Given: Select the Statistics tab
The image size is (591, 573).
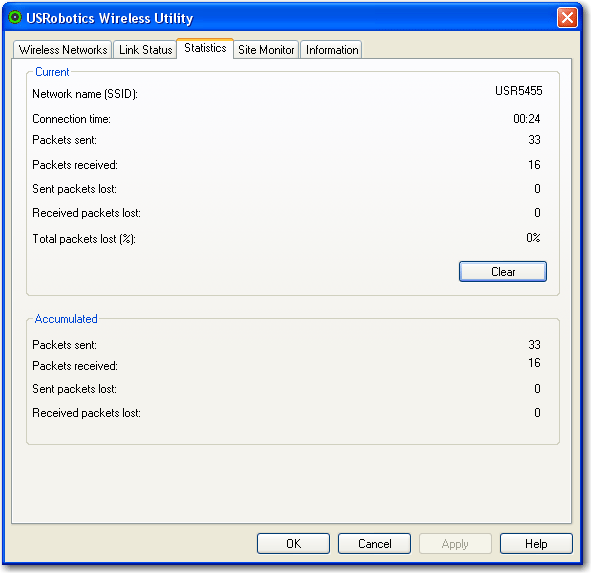Looking at the screenshot, I should [x=205, y=48].
